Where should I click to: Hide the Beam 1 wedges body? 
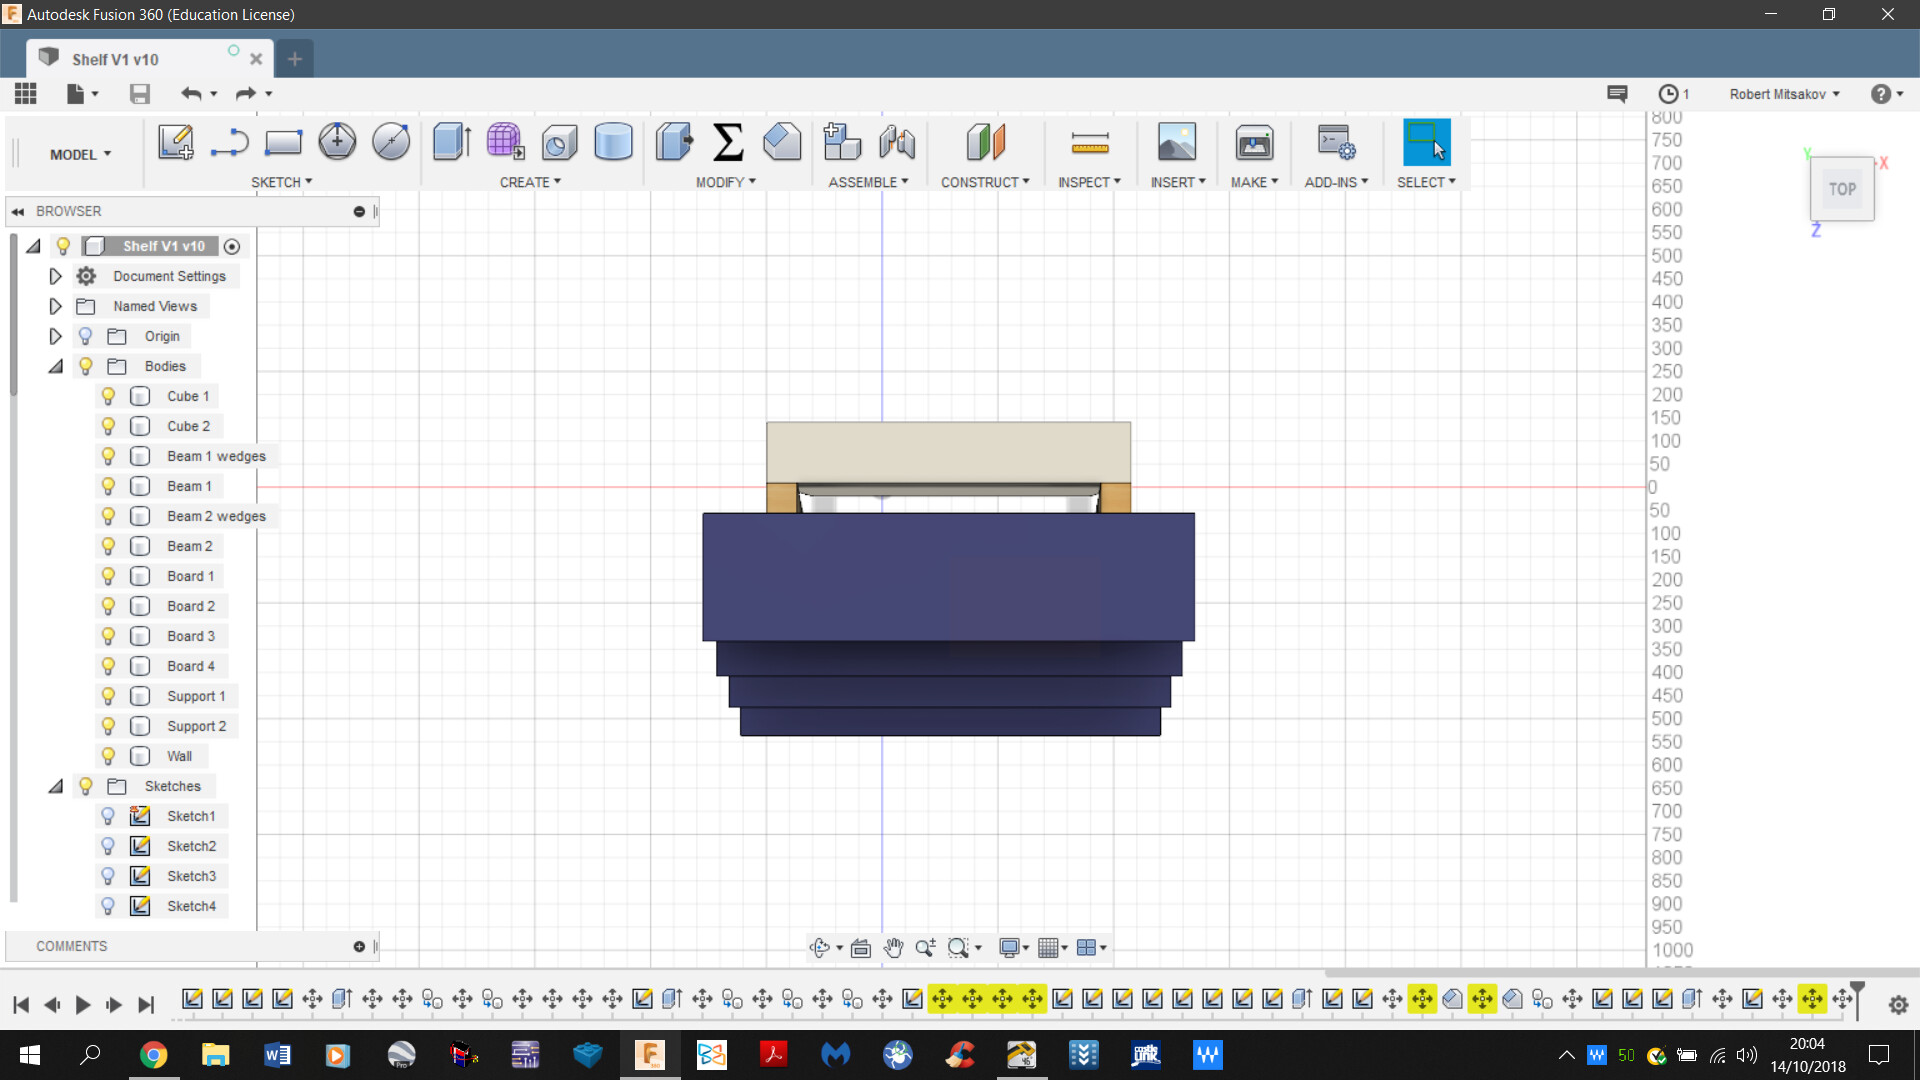(x=108, y=456)
